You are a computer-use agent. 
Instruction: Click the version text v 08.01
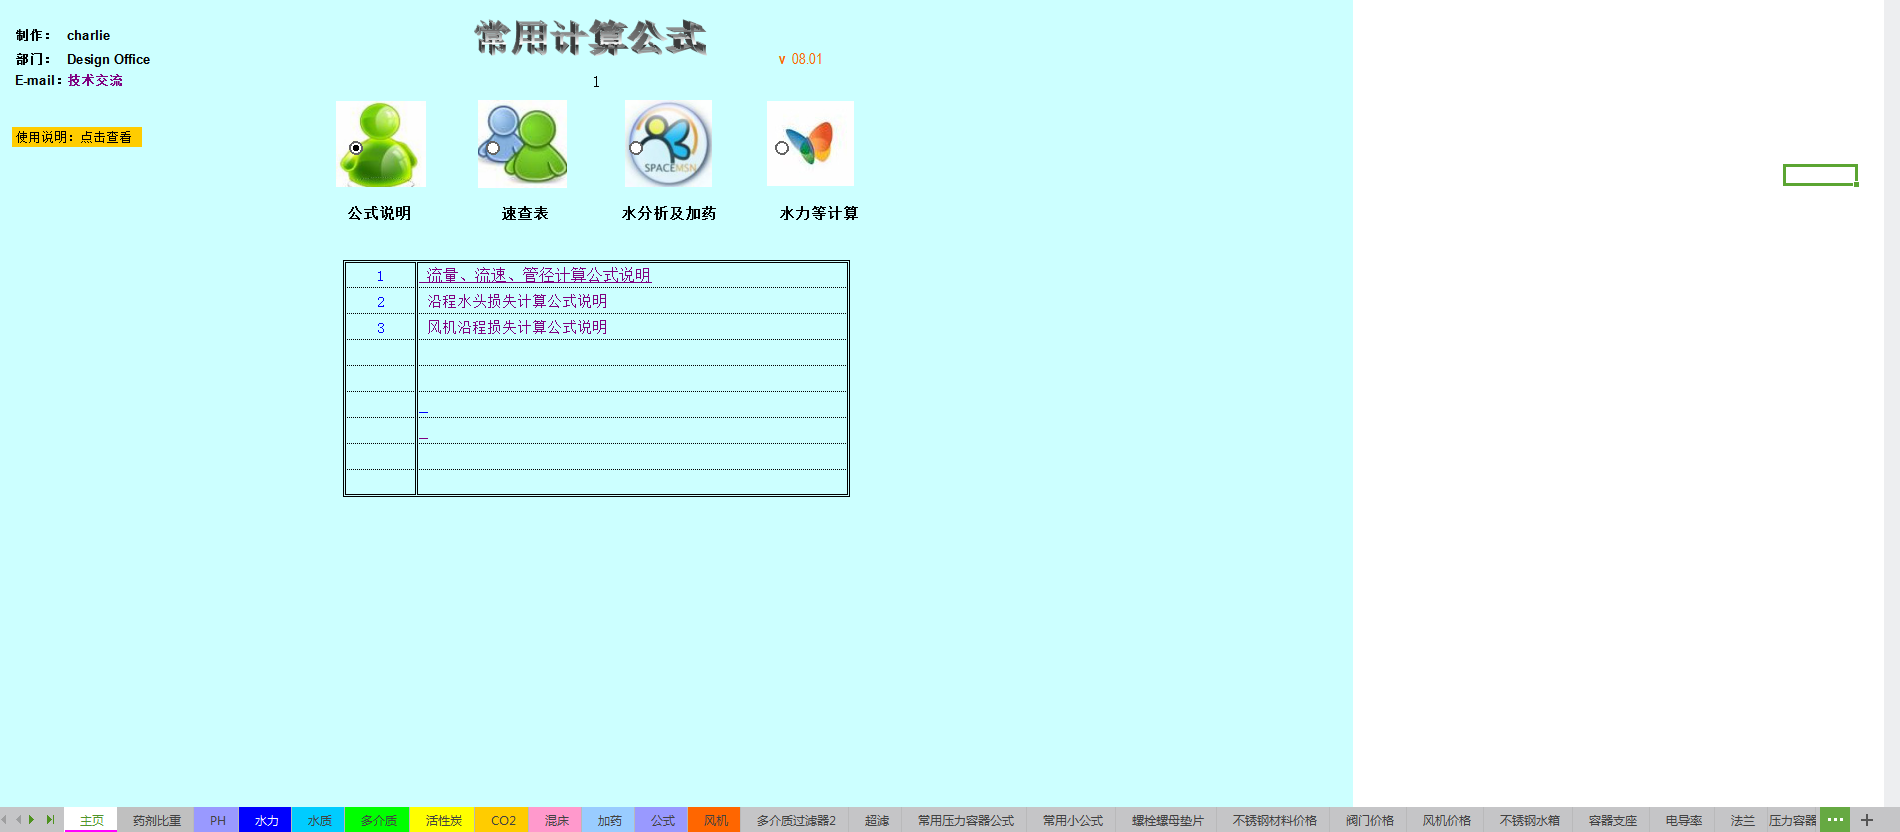tap(800, 59)
